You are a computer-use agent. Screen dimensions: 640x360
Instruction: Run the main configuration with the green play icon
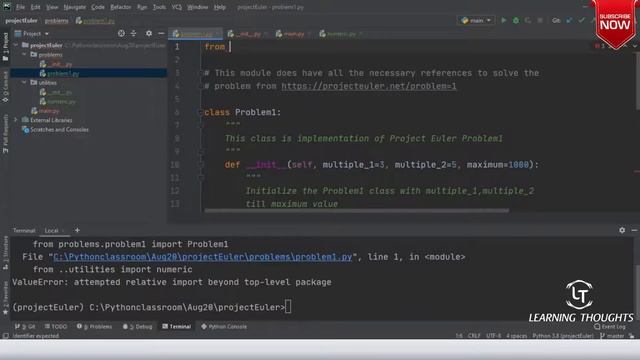504,20
